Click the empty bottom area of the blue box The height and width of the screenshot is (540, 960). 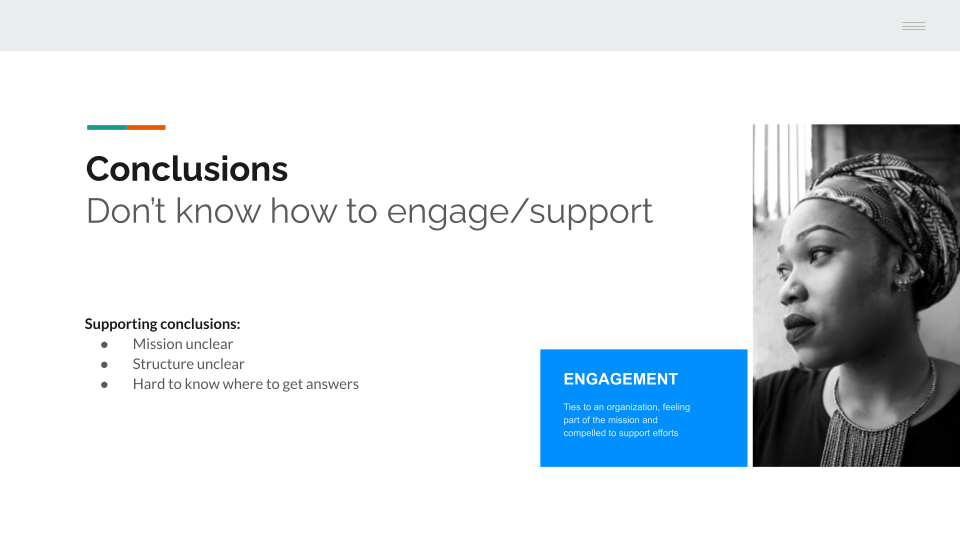(643, 454)
